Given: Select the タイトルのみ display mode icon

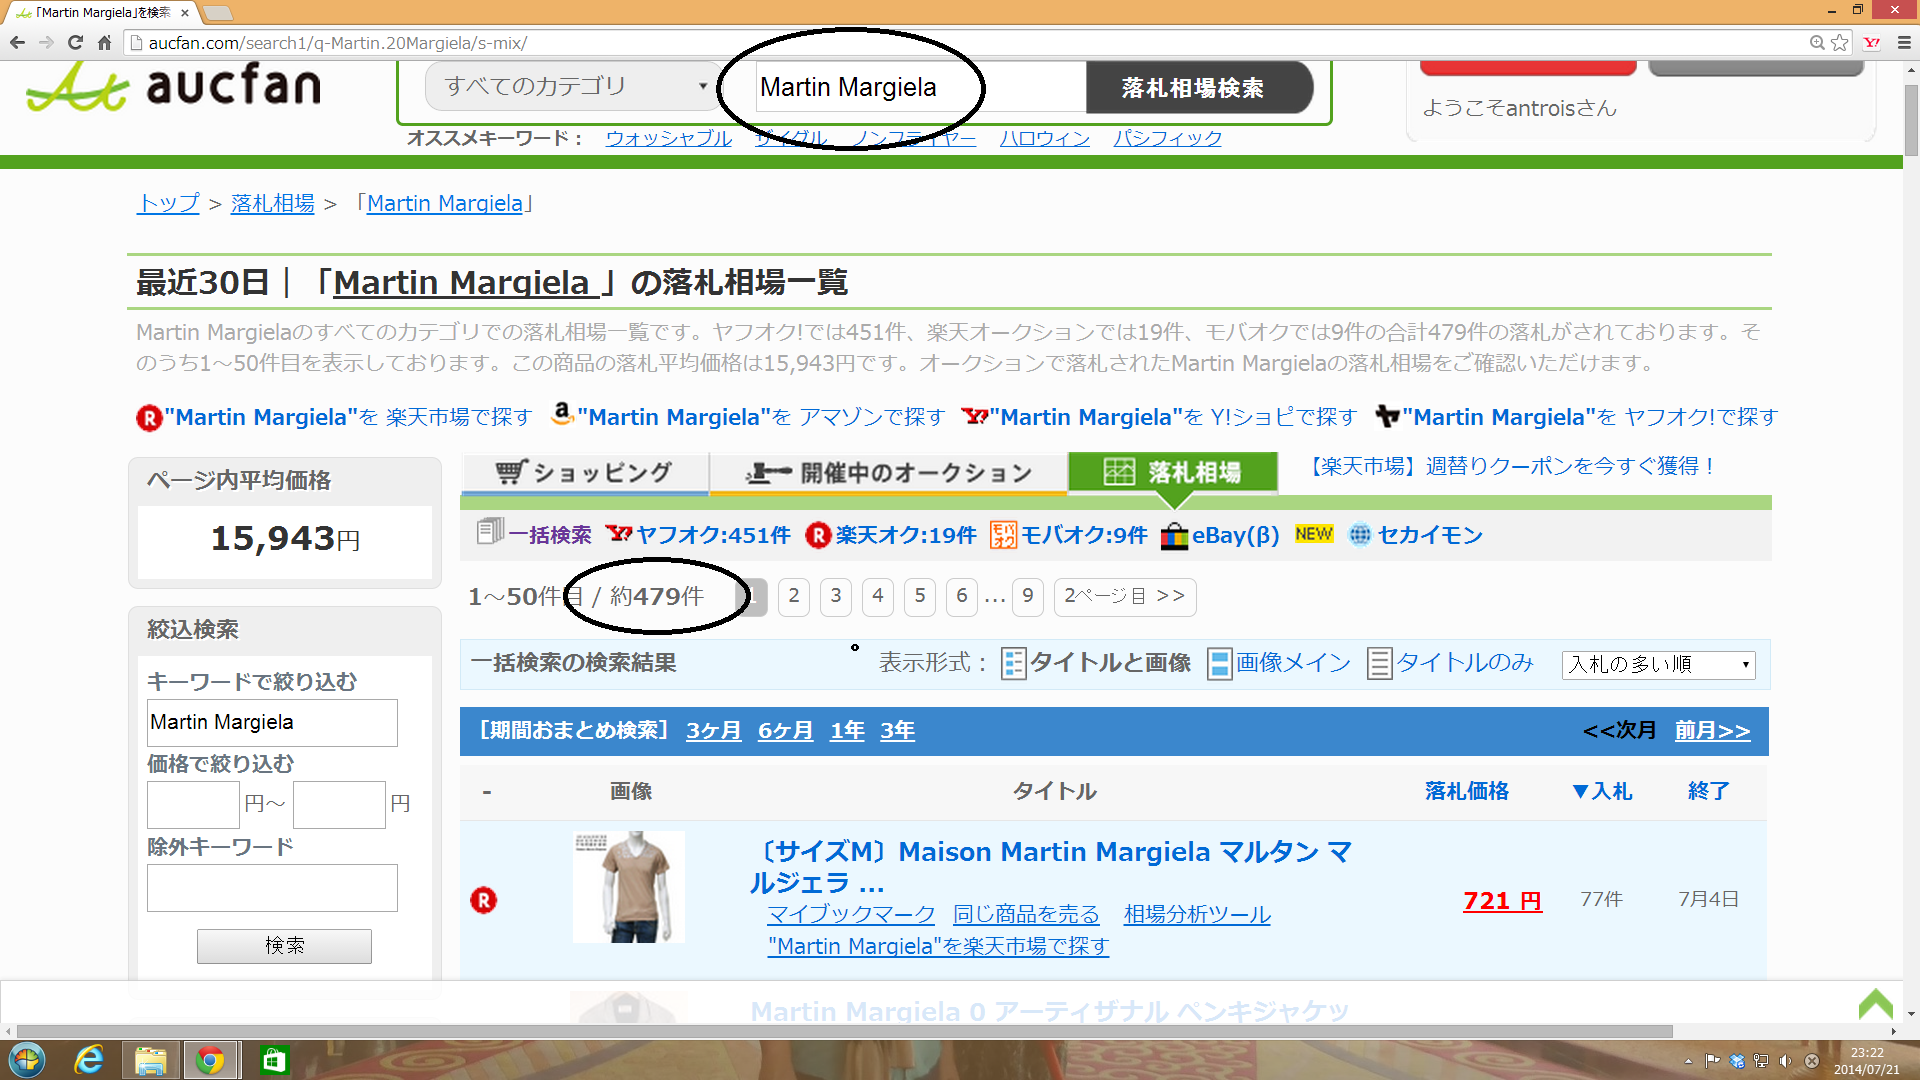Looking at the screenshot, I should 1379,664.
